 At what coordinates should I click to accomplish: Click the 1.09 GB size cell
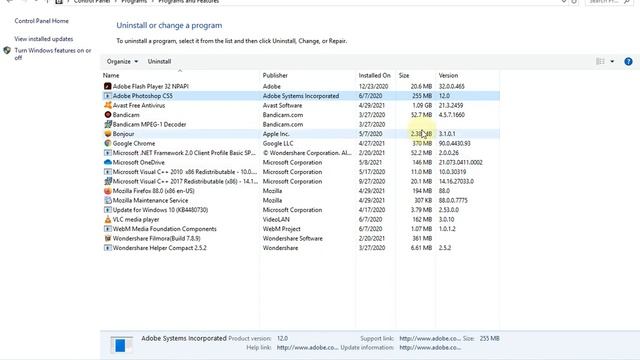click(x=422, y=105)
